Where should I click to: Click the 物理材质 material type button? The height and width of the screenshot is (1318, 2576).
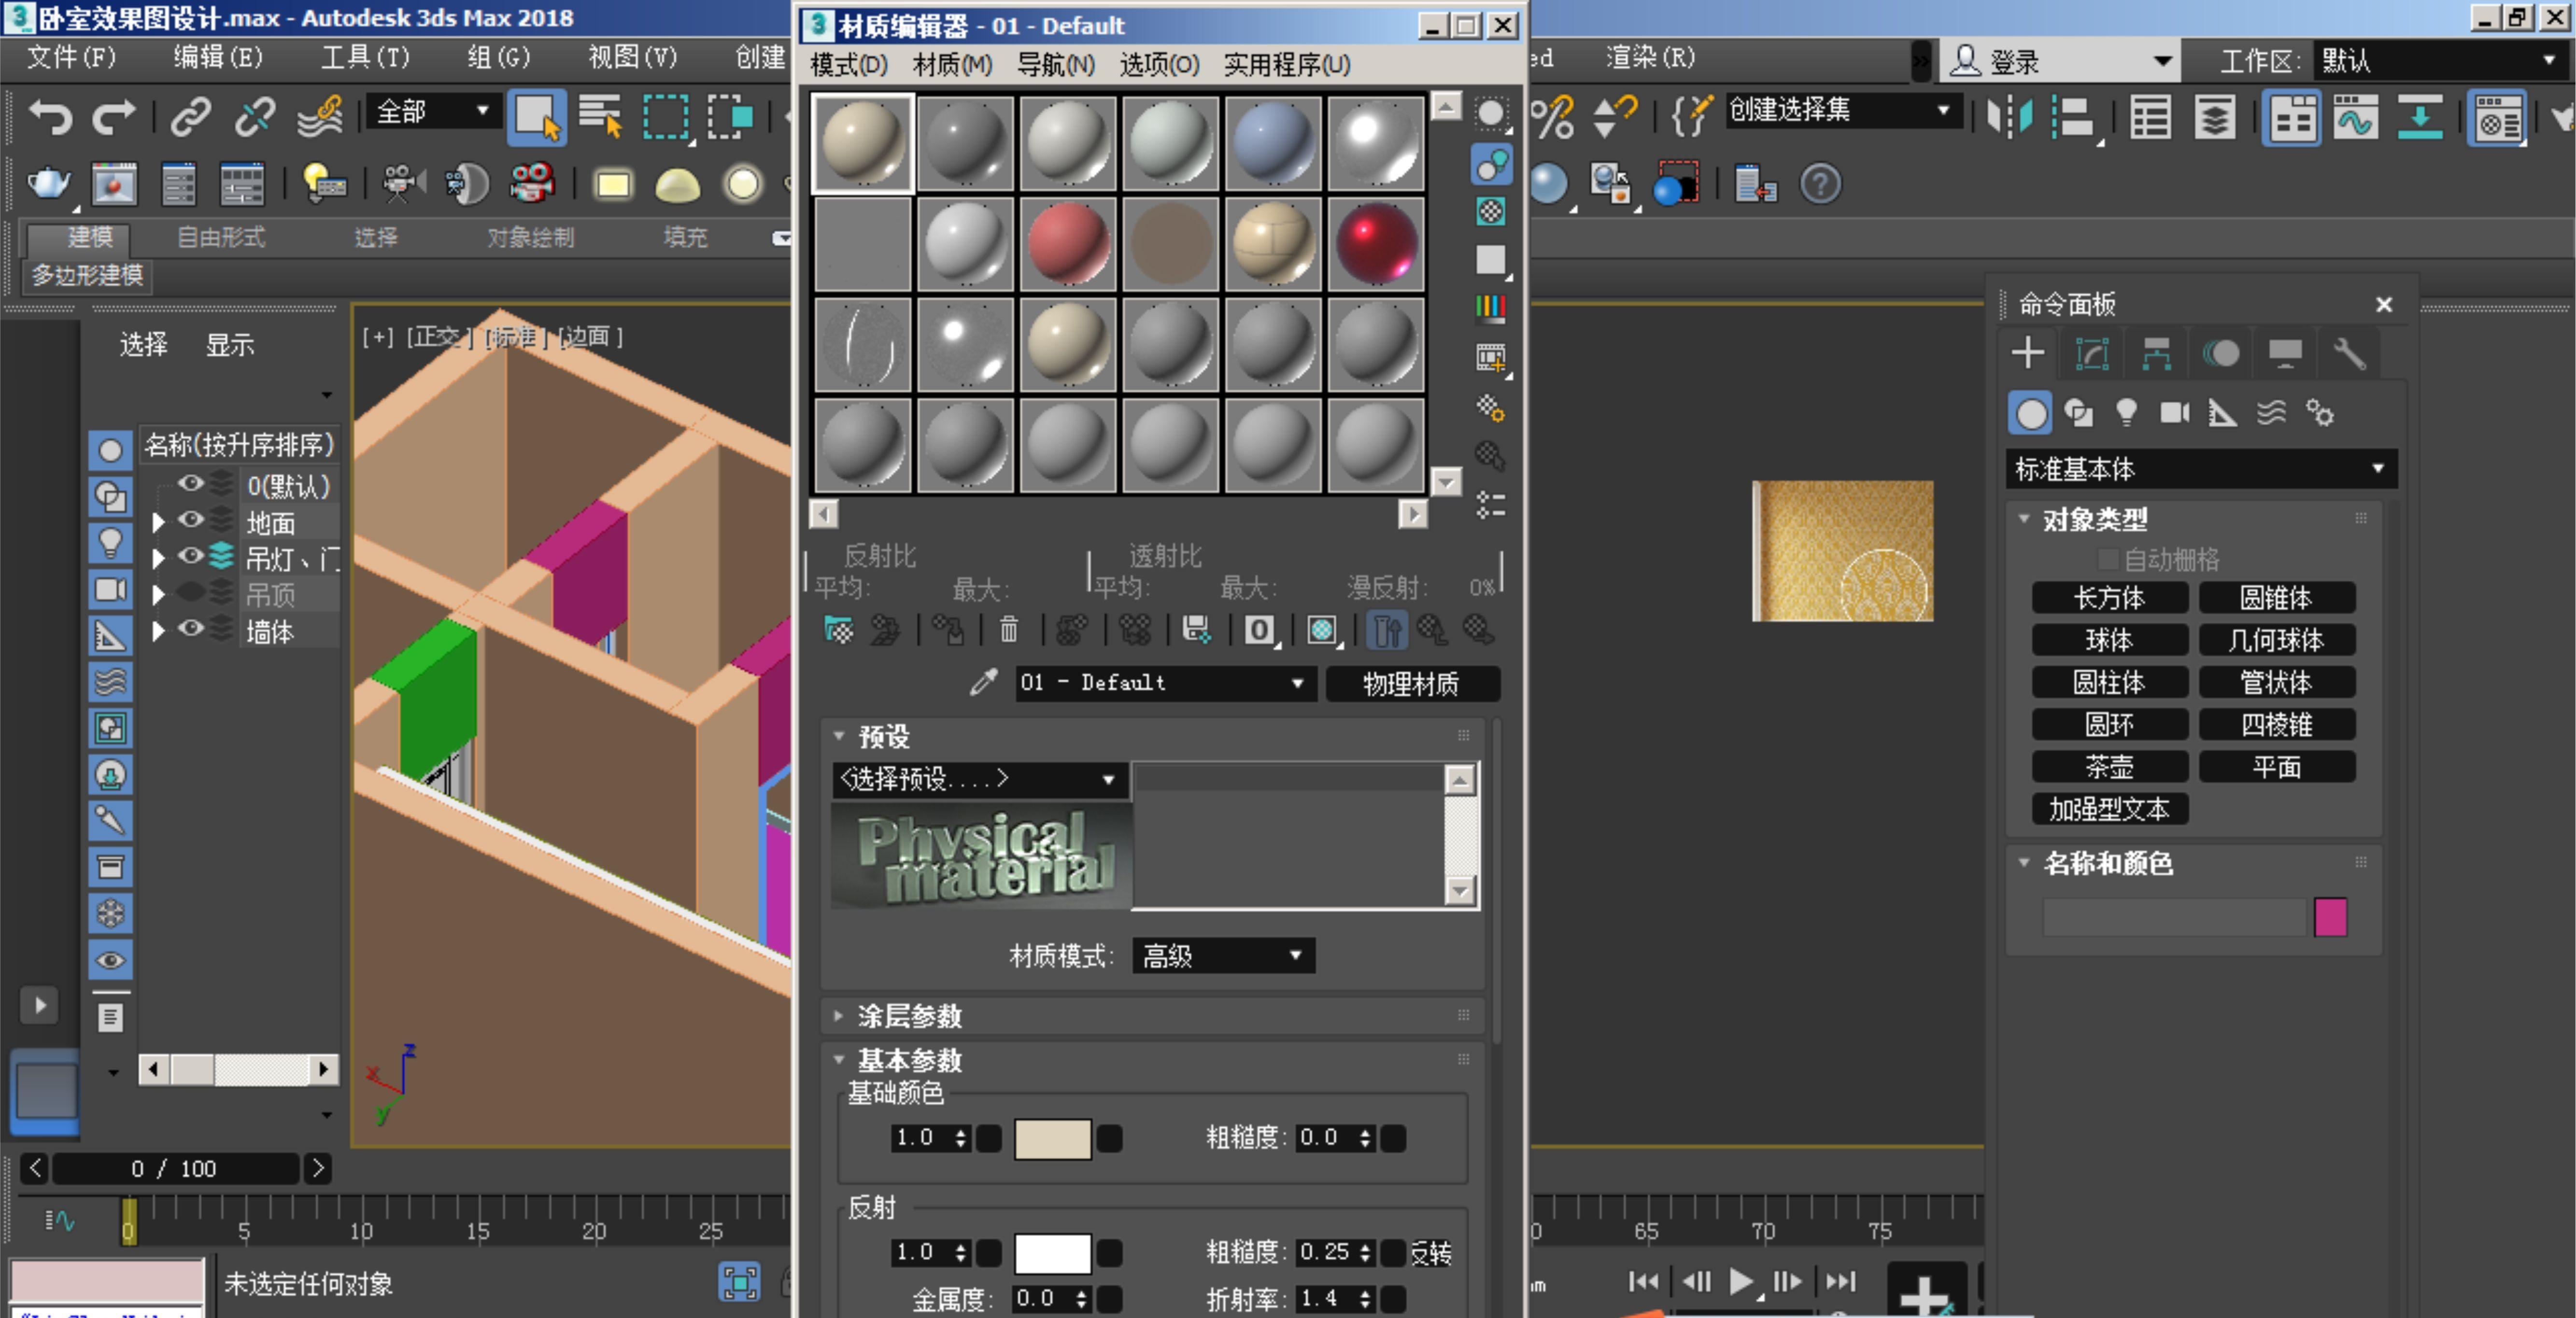(1411, 684)
